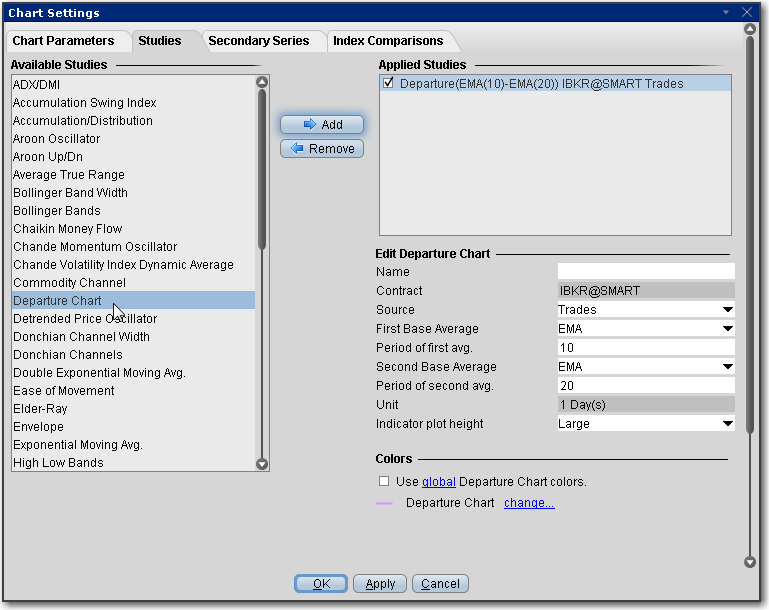This screenshot has width=769, height=610.
Task: Click the dialog's top-right close X icon
Action: click(x=747, y=13)
